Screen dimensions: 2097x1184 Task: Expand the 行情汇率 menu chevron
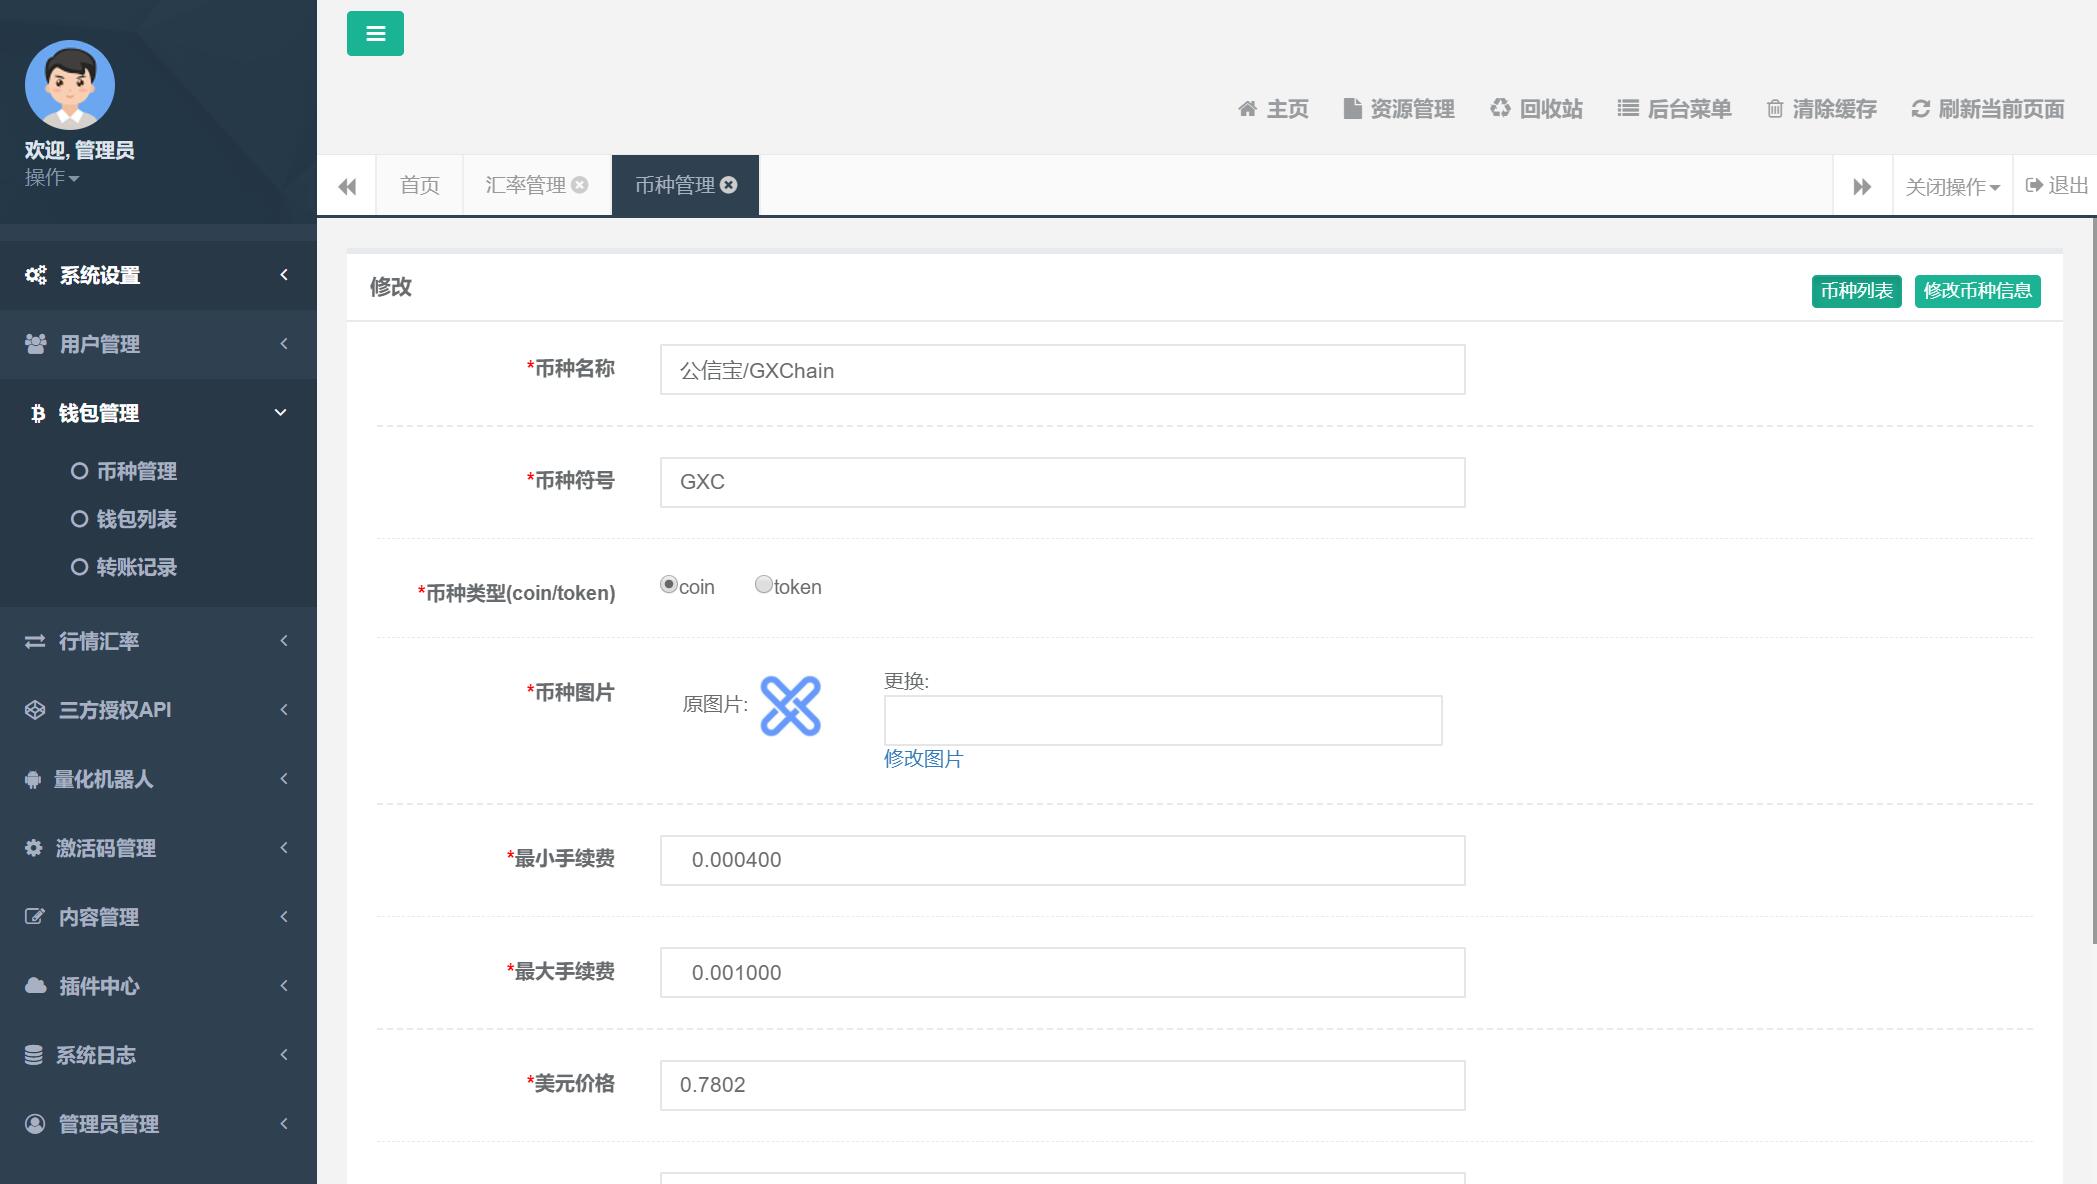pos(284,640)
